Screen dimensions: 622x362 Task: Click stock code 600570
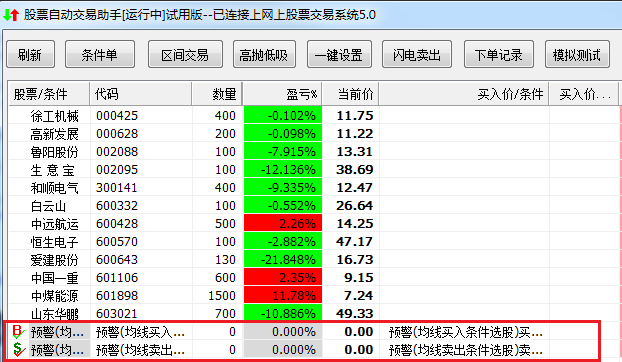(x=117, y=241)
